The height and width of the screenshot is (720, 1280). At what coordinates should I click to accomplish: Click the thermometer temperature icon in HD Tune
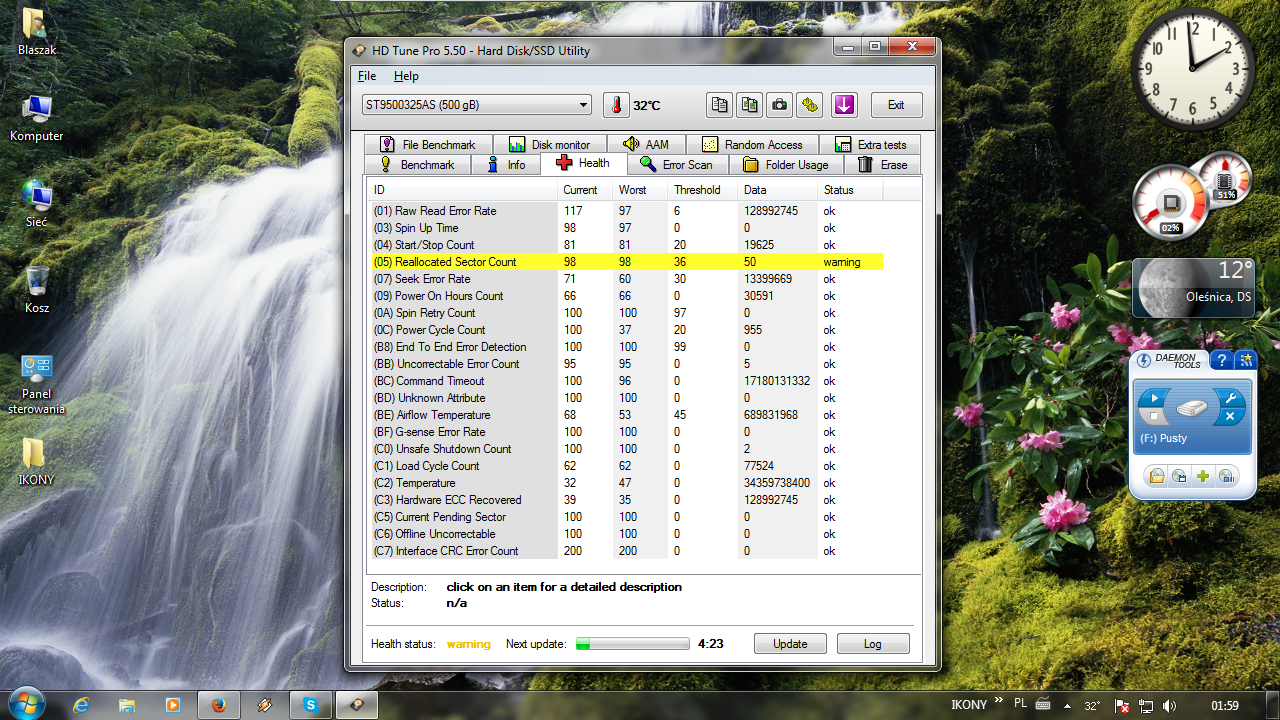point(617,105)
